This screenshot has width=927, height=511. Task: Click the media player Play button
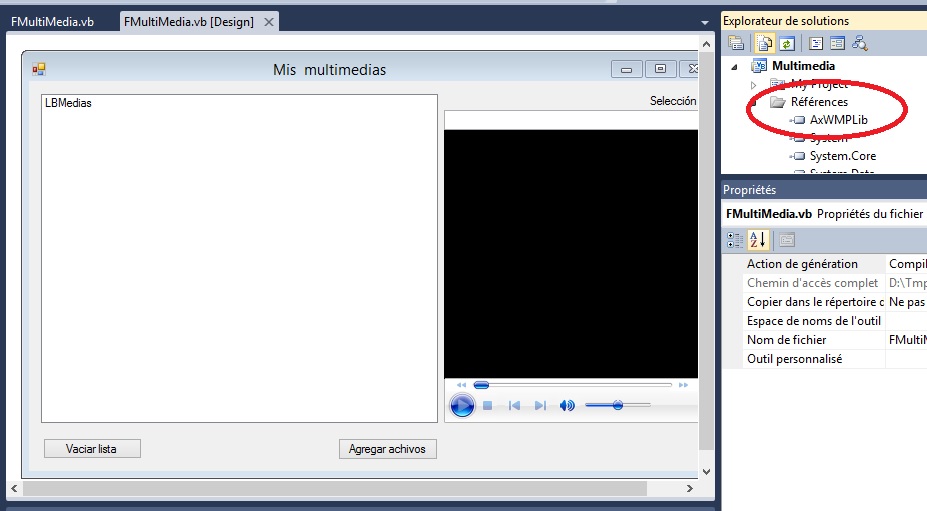(462, 406)
